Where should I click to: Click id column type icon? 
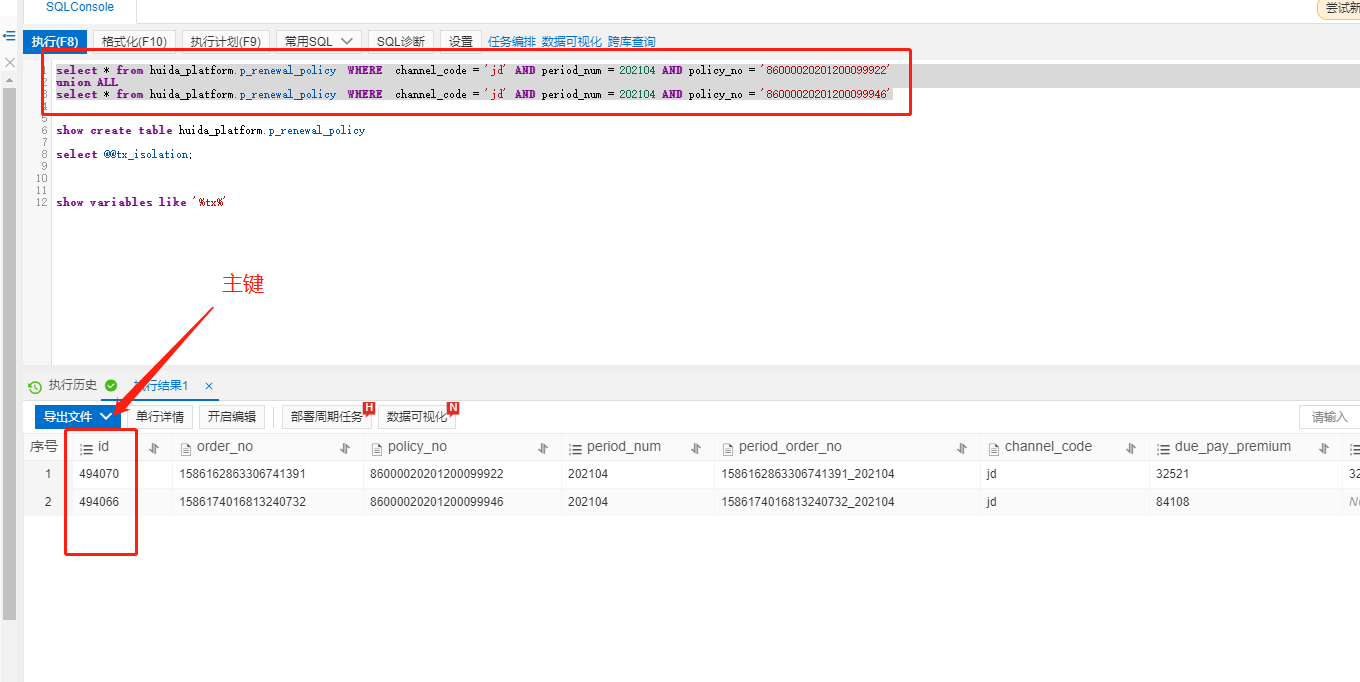click(x=86, y=449)
